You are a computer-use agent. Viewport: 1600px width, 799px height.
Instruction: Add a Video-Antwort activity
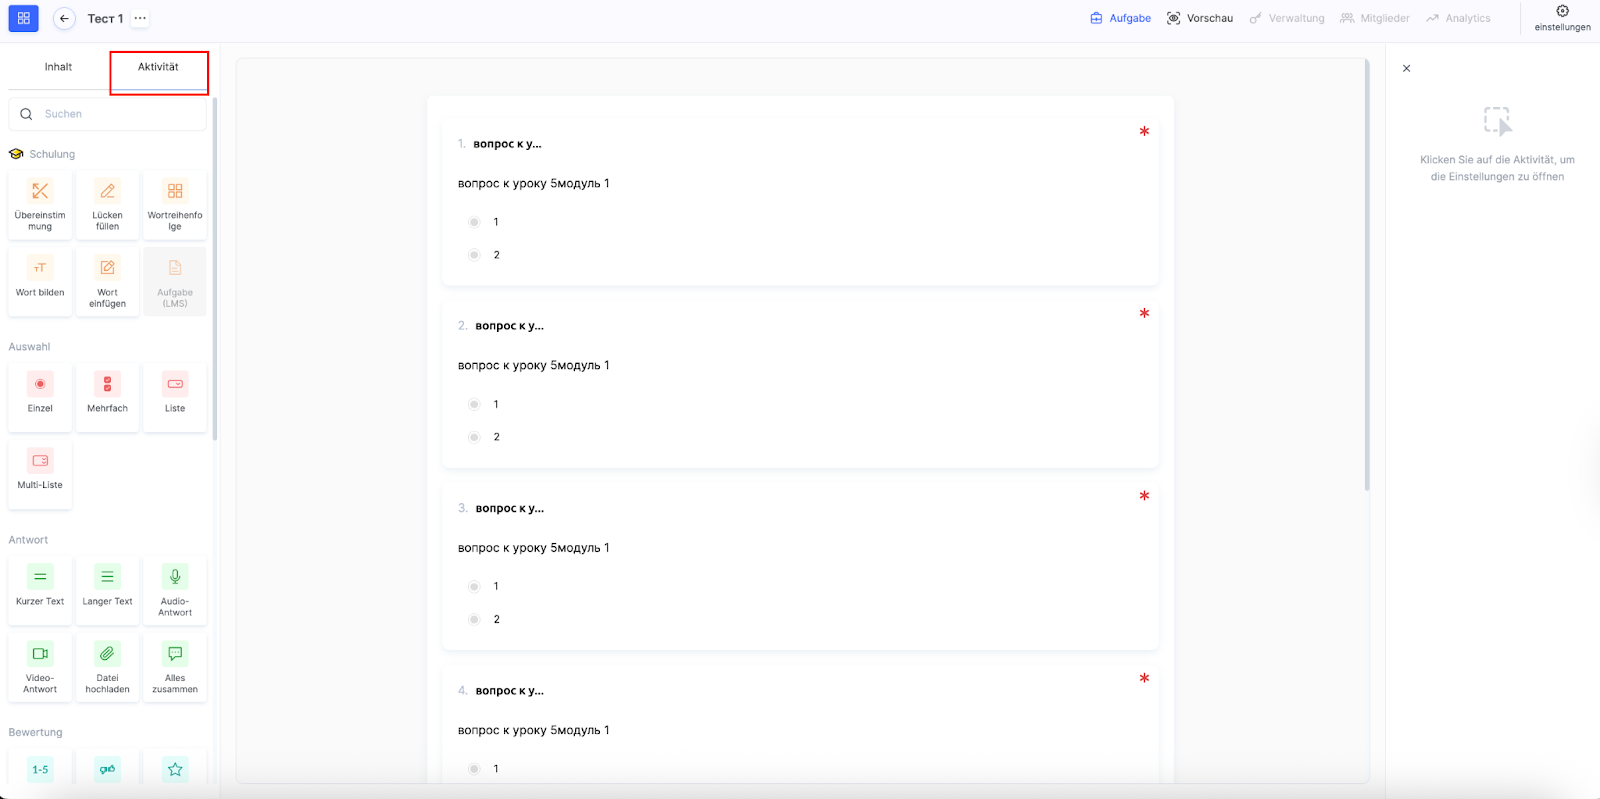[40, 667]
